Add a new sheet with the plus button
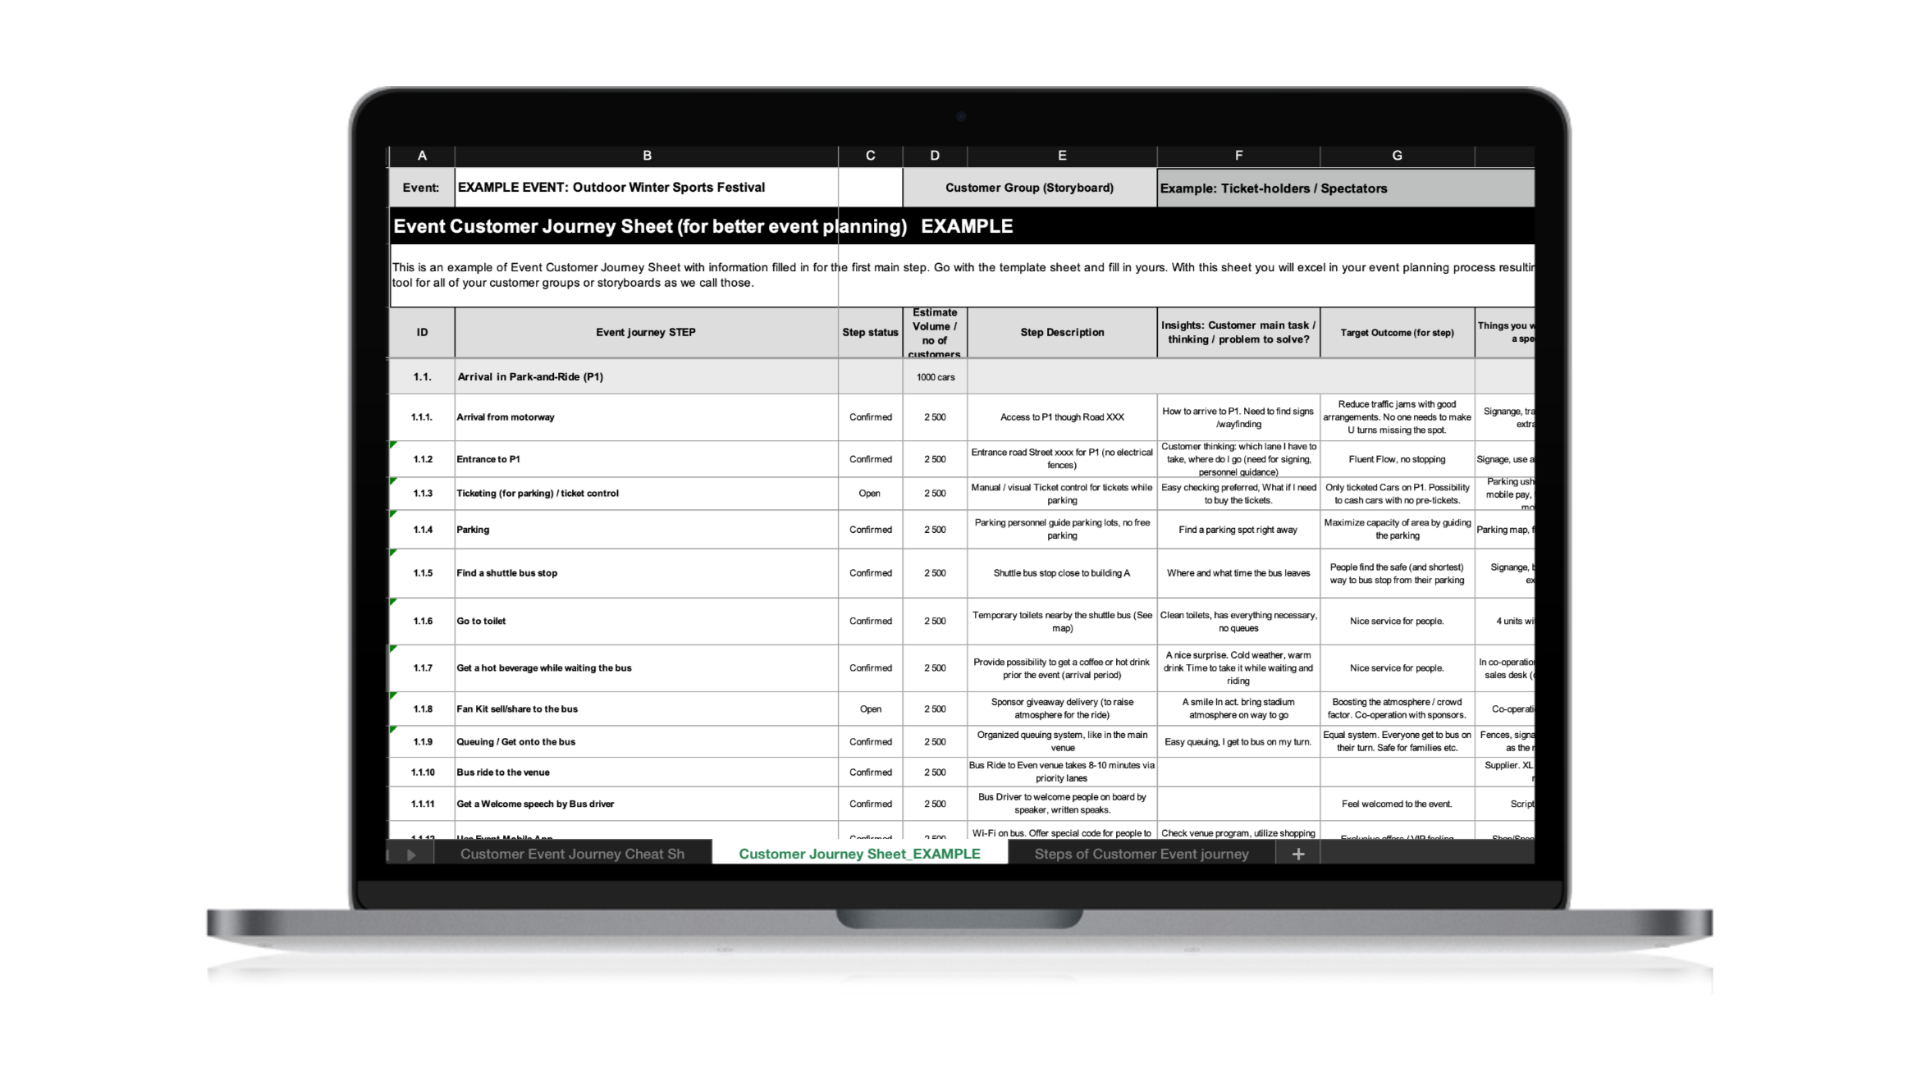Screen dimensions: 1920x1080 1298,854
